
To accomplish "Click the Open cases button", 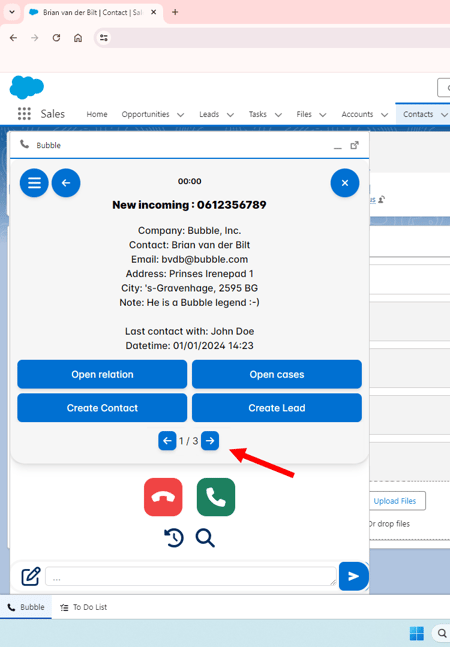I will coord(277,374).
